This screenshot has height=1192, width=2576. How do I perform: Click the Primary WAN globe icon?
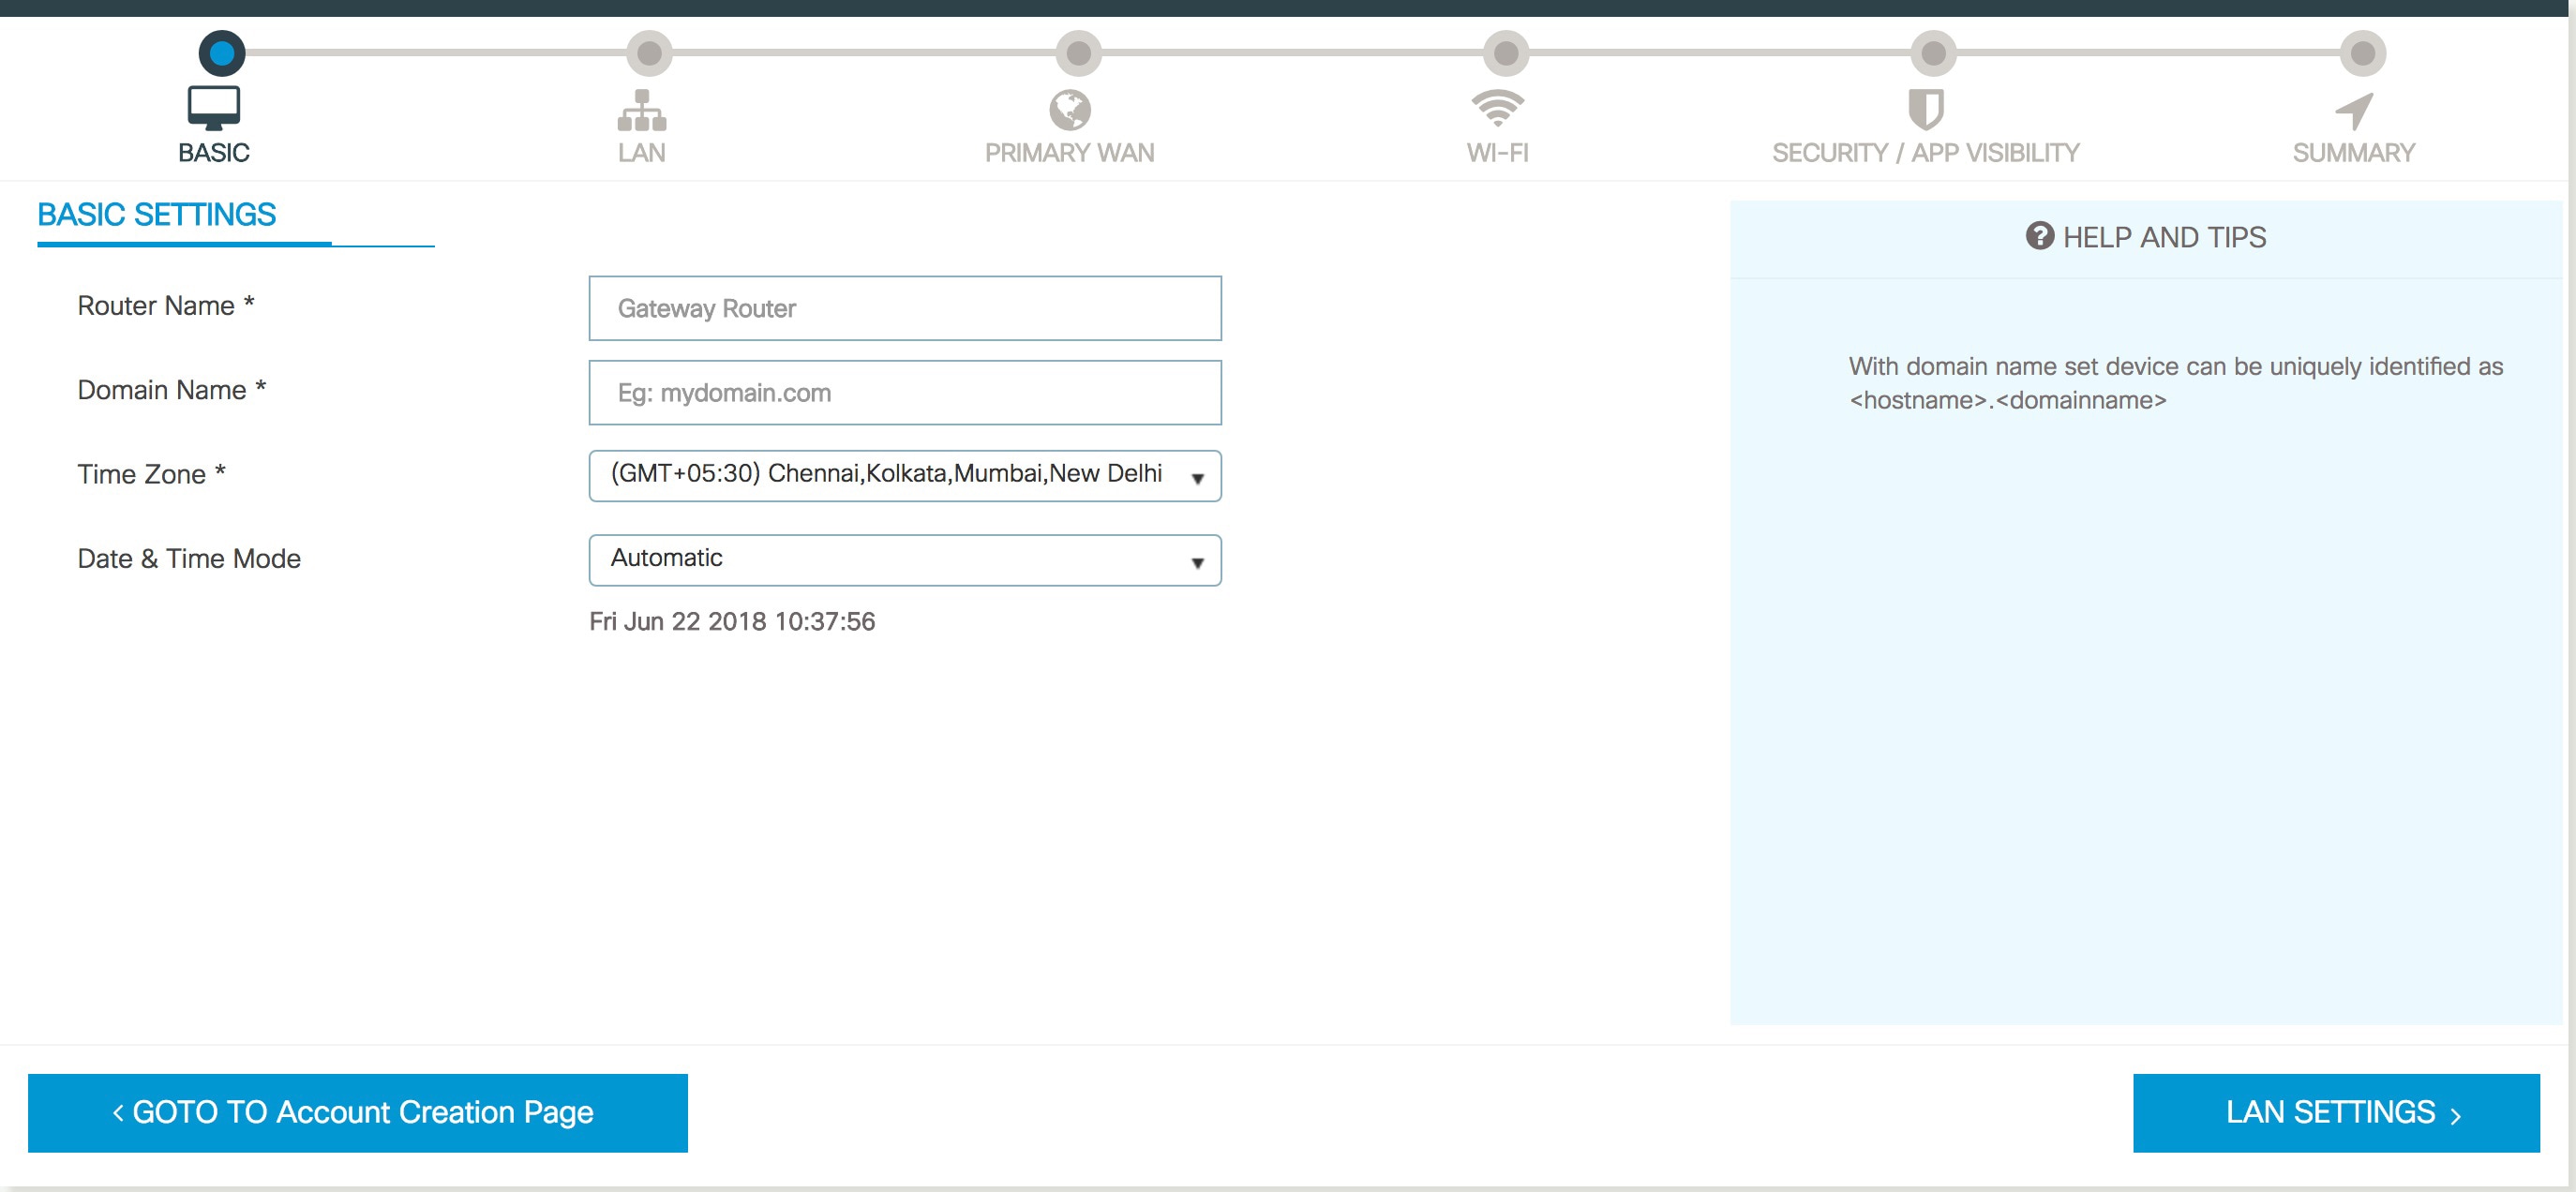[x=1069, y=110]
